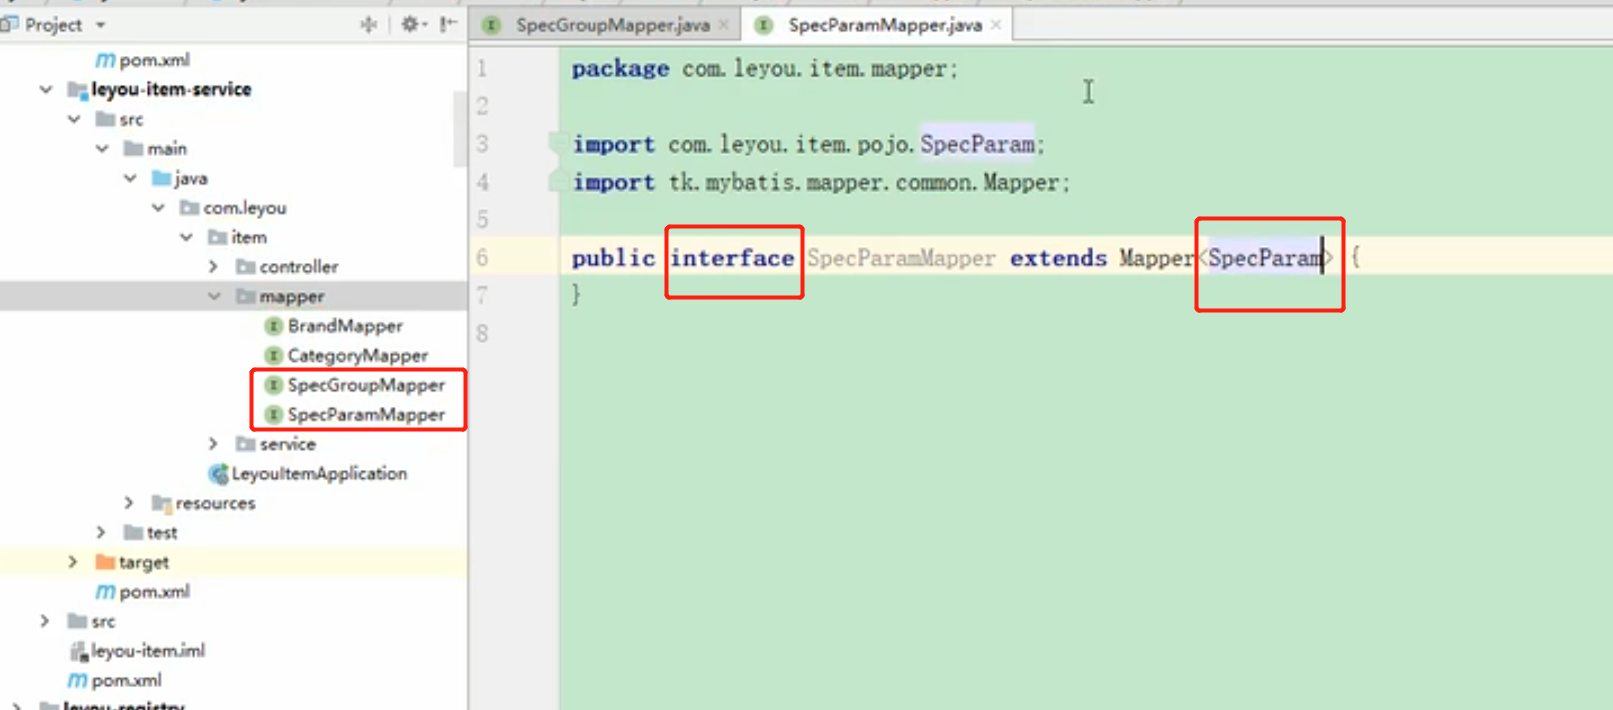Open pom.xml below the target folder
Viewport: 1613px width, 710px height.
pos(154,591)
